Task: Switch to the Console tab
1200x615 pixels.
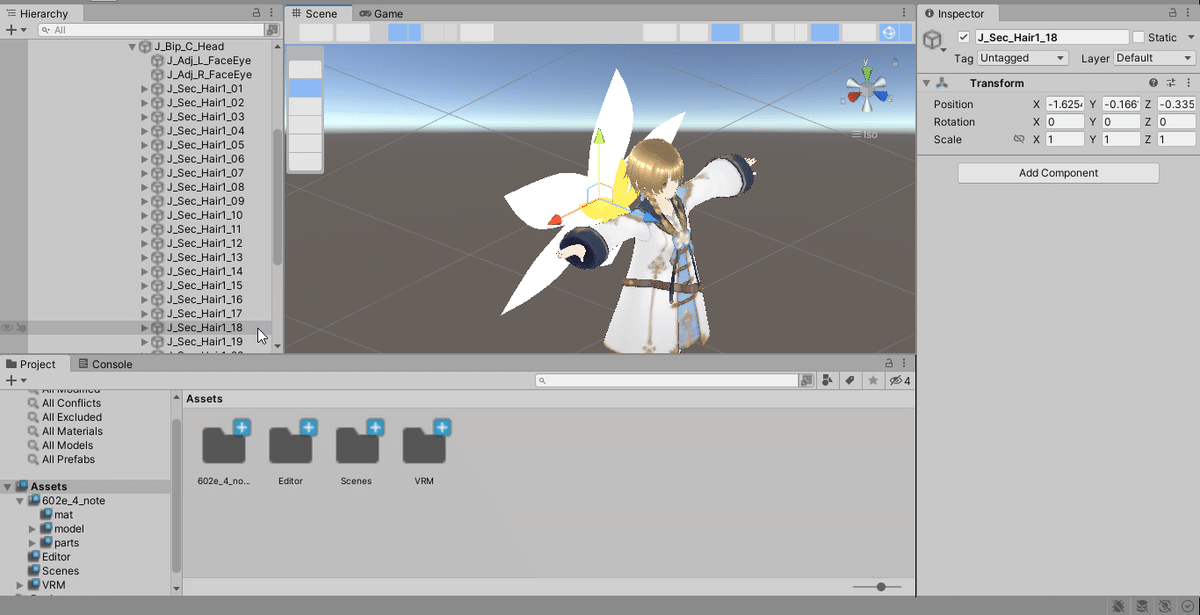Action: 106,364
